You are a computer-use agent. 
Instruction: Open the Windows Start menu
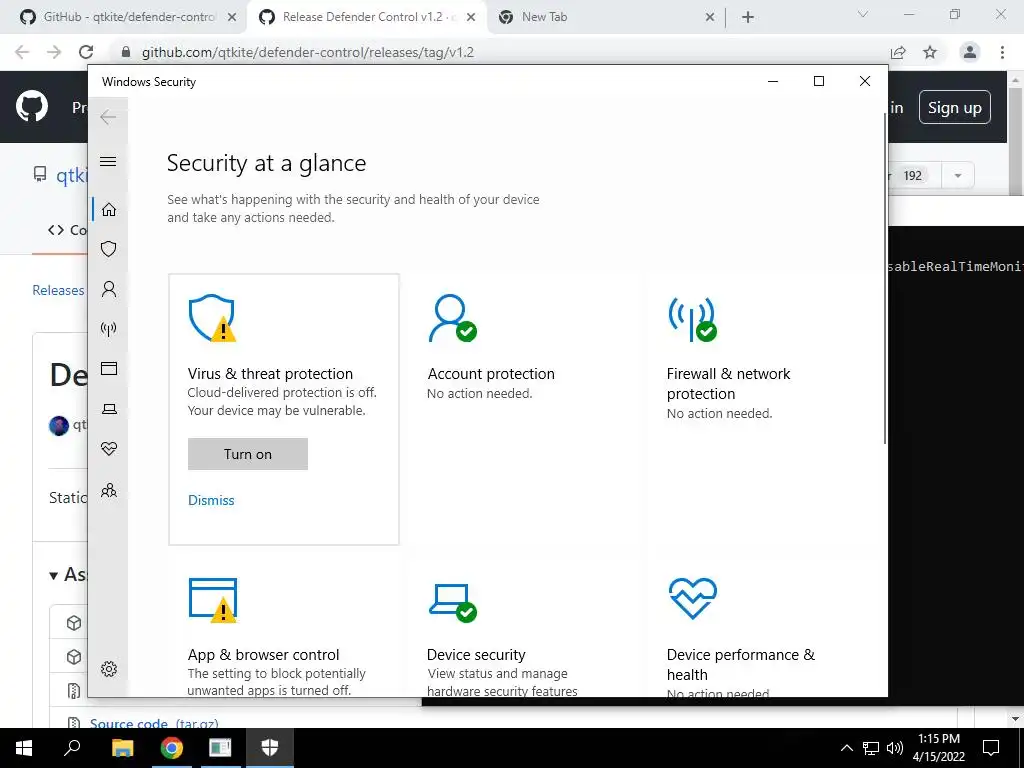coord(24,748)
